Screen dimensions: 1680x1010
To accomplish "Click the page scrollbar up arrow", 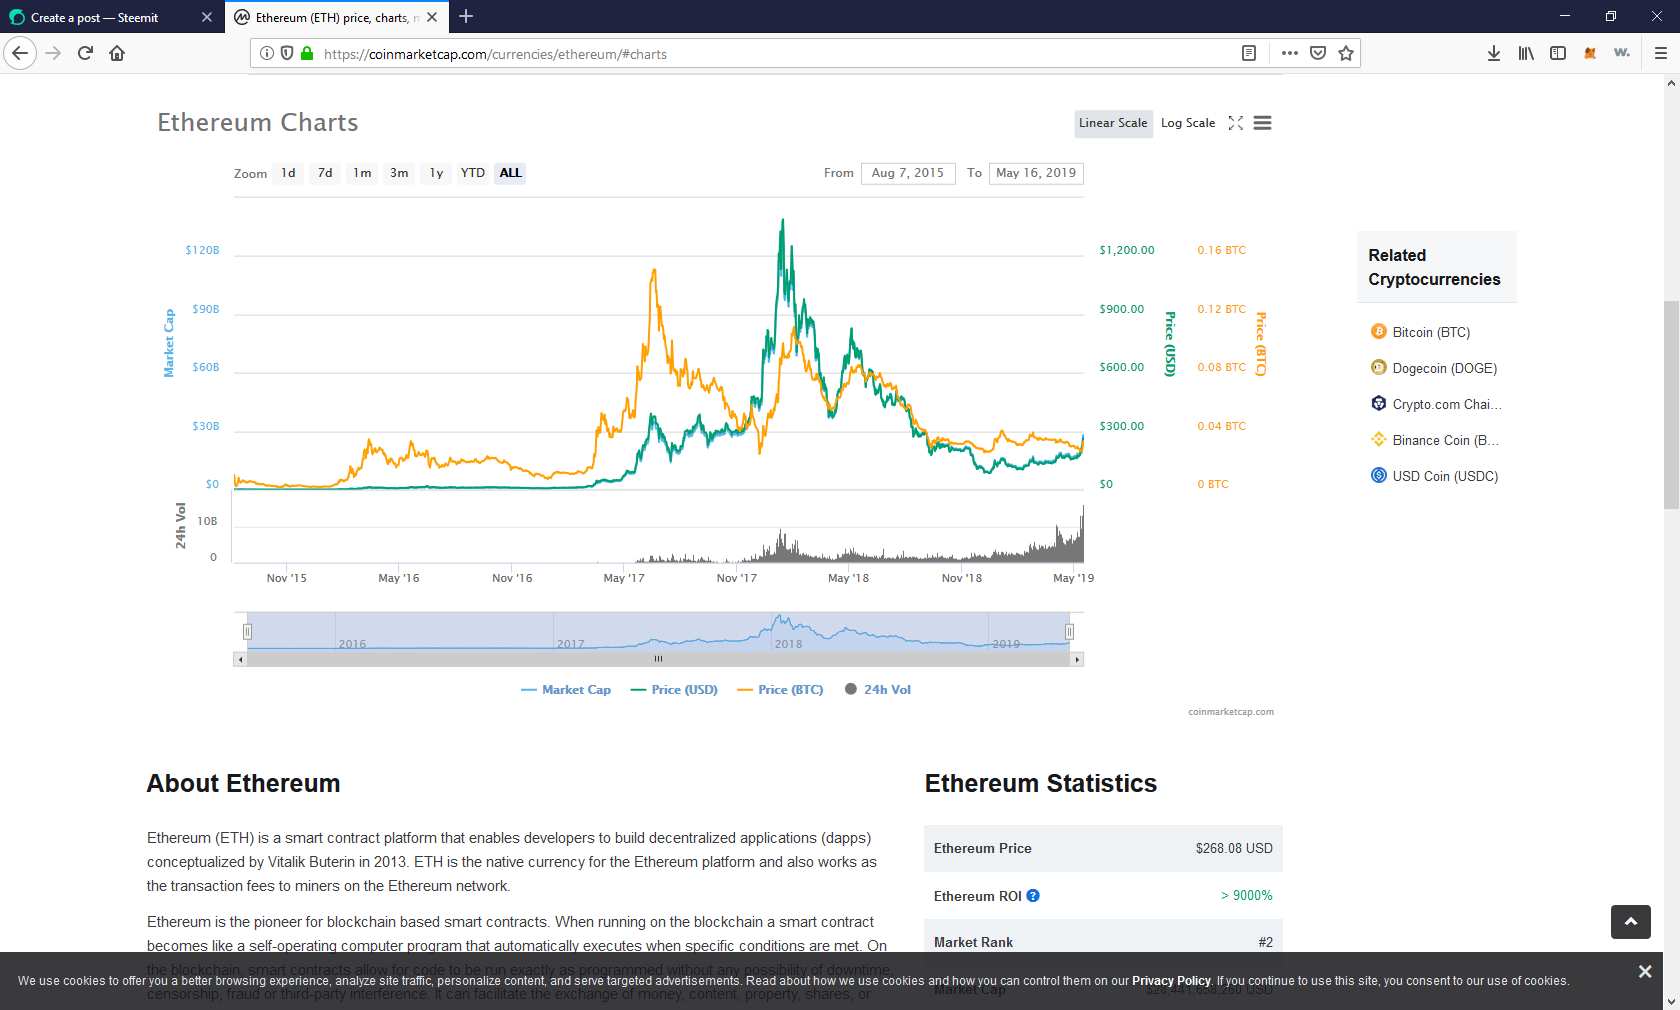I will click(1671, 83).
